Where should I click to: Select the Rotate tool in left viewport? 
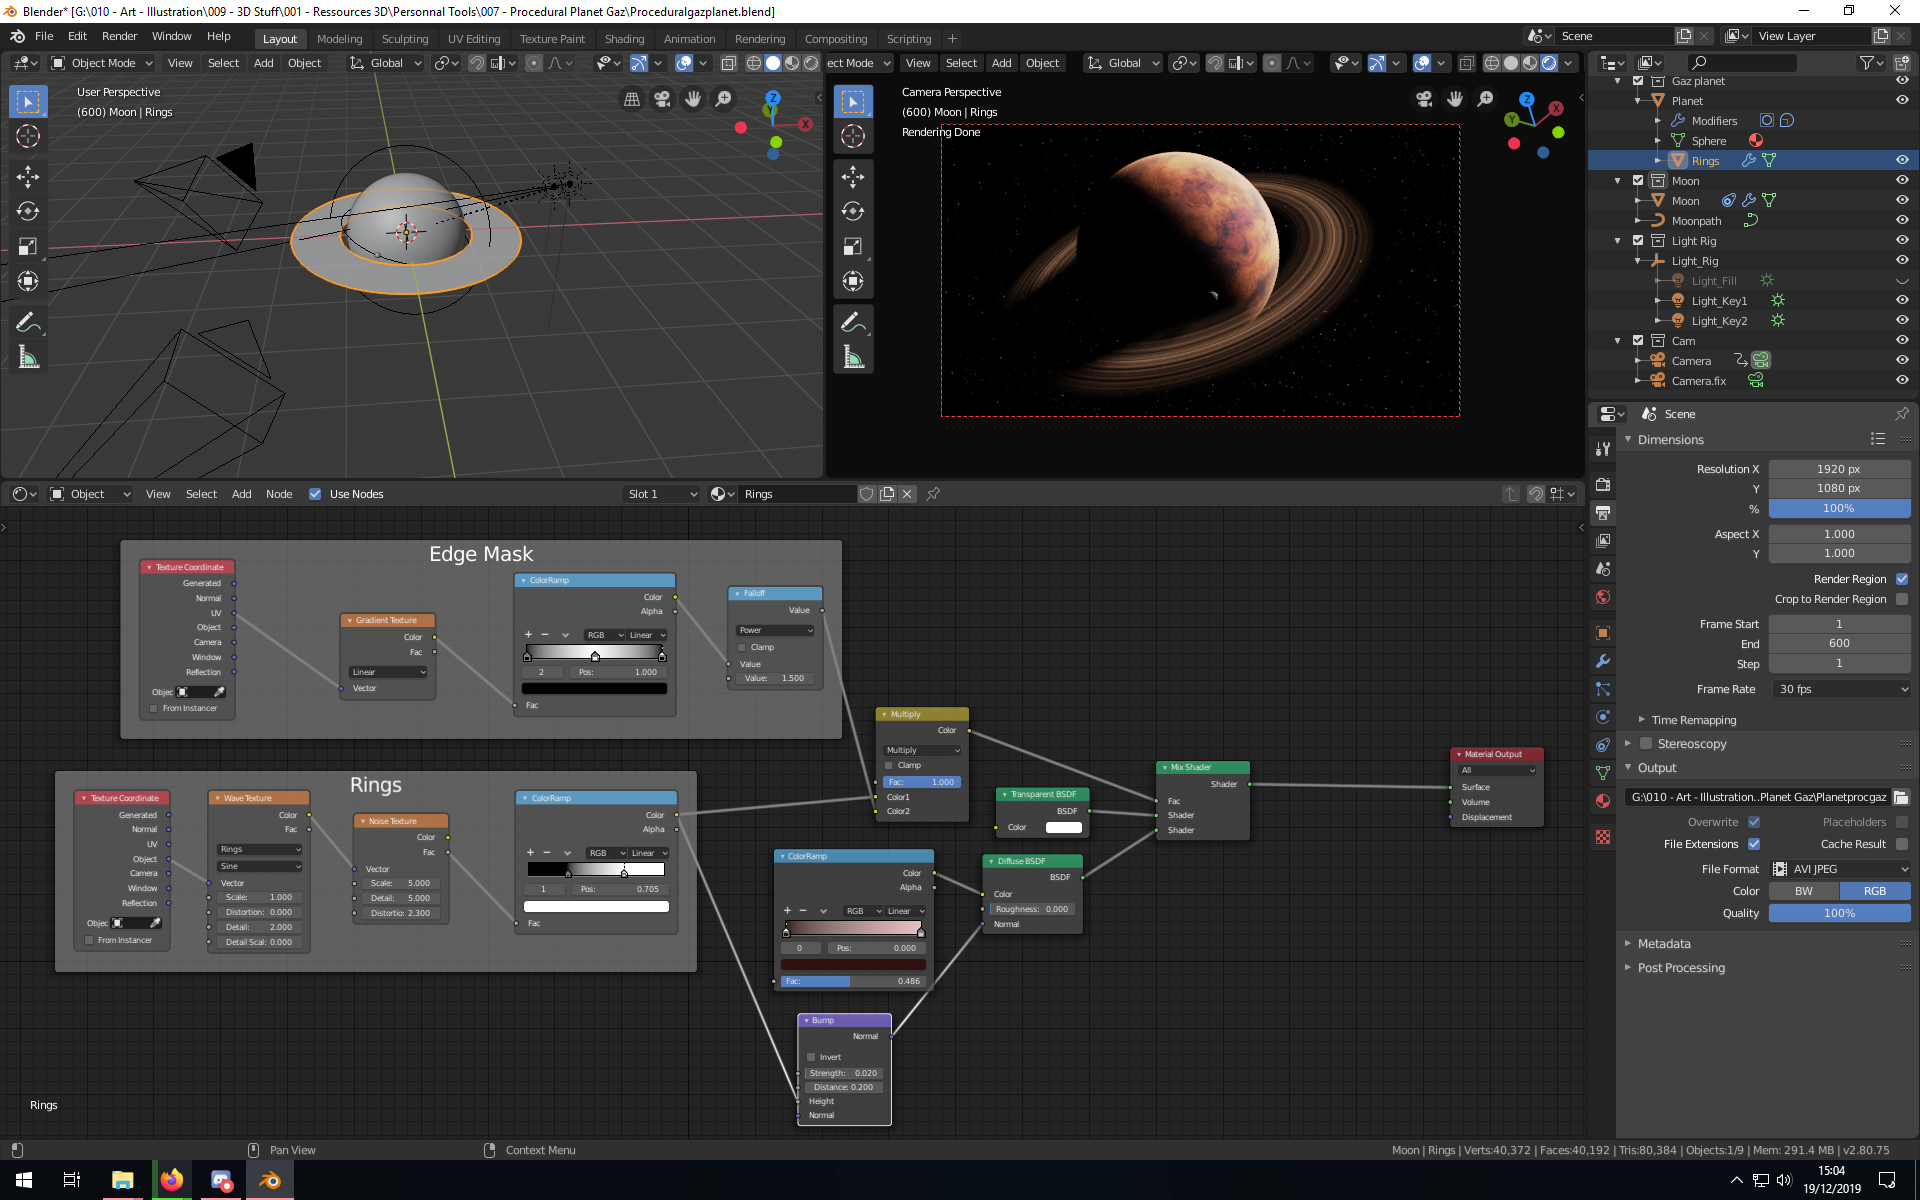coord(28,211)
